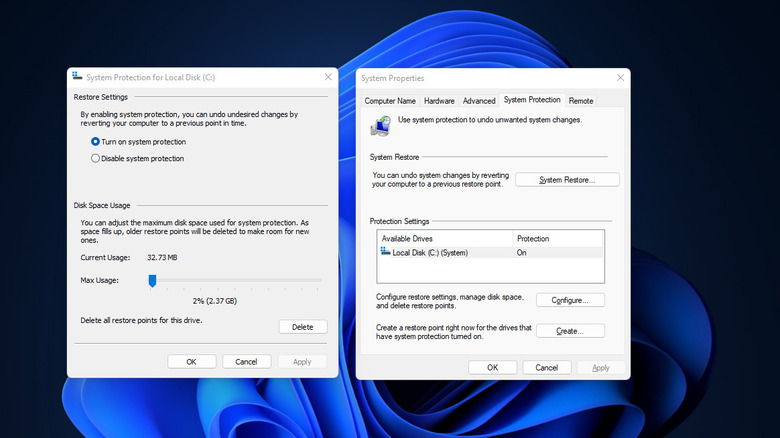
Task: Click the System Protection for Local Disk title icon
Action: click(76, 77)
